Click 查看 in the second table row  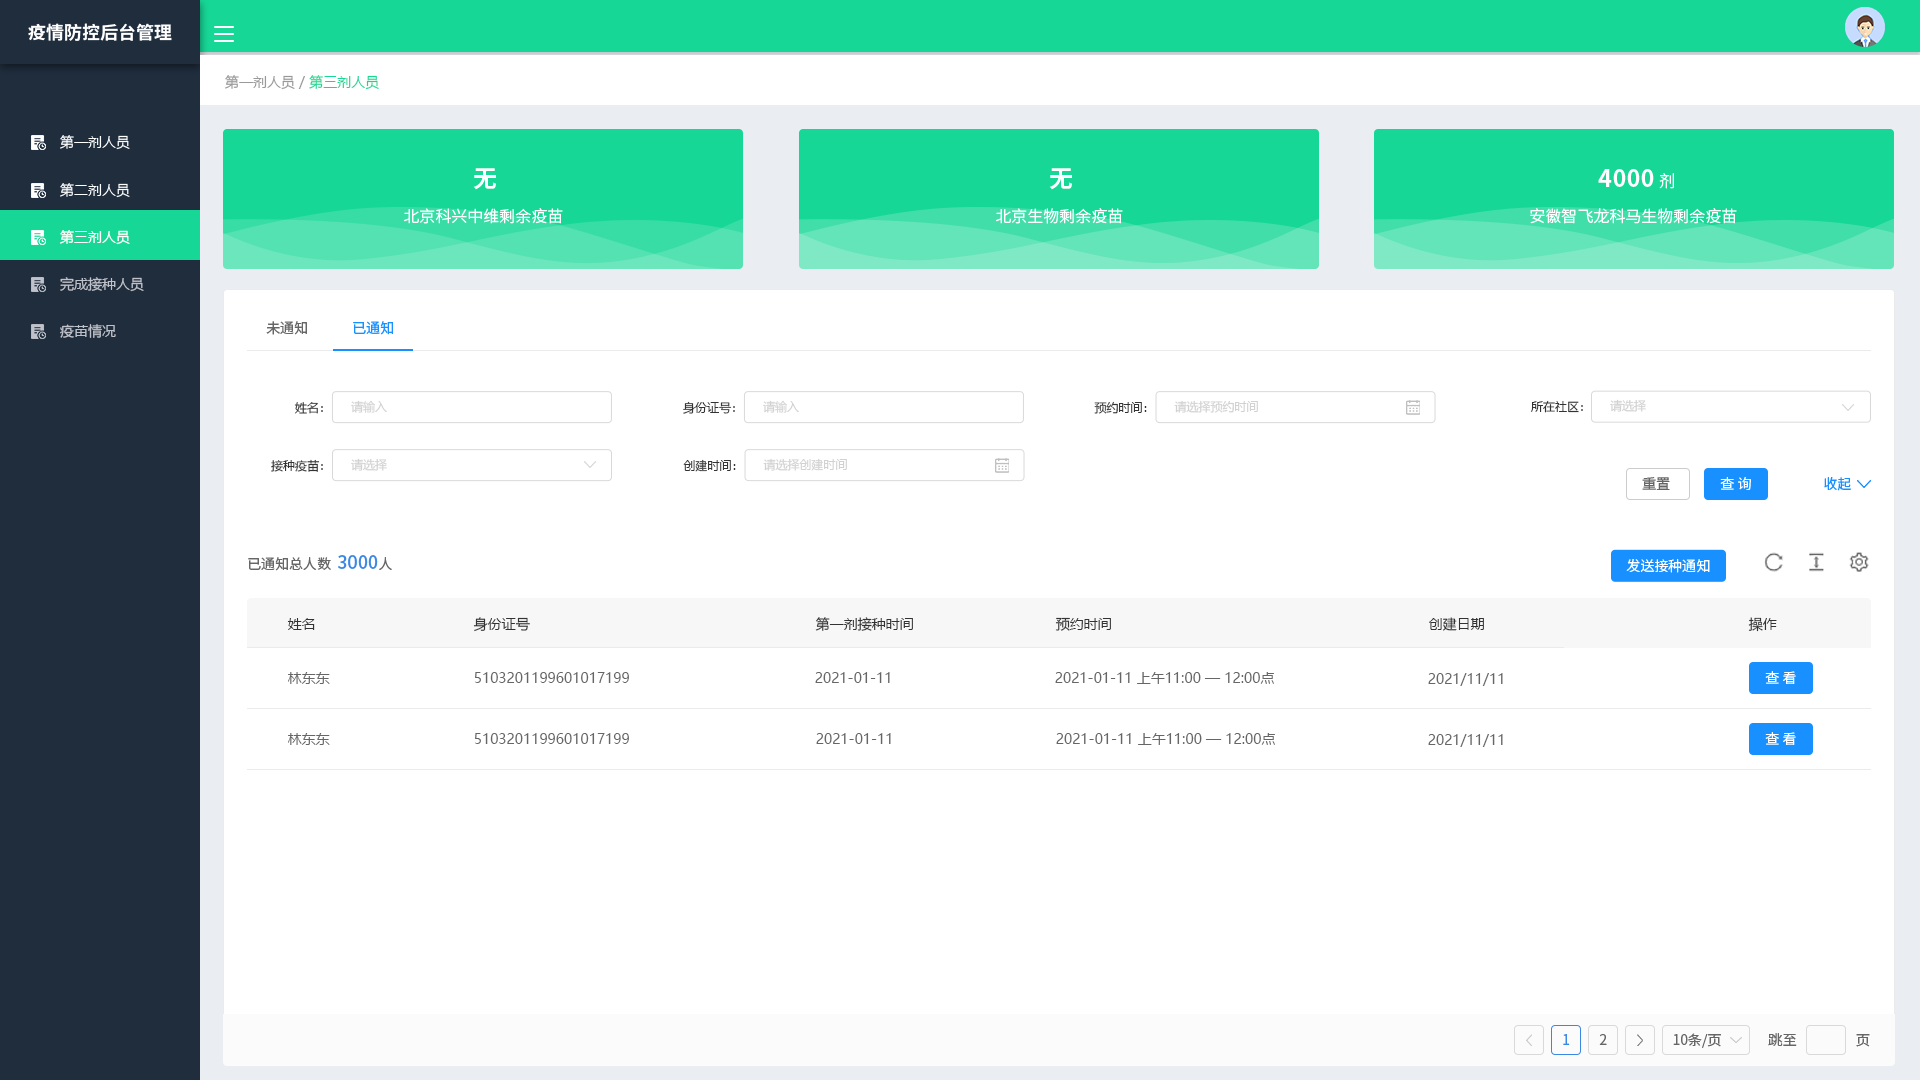[x=1781, y=739]
